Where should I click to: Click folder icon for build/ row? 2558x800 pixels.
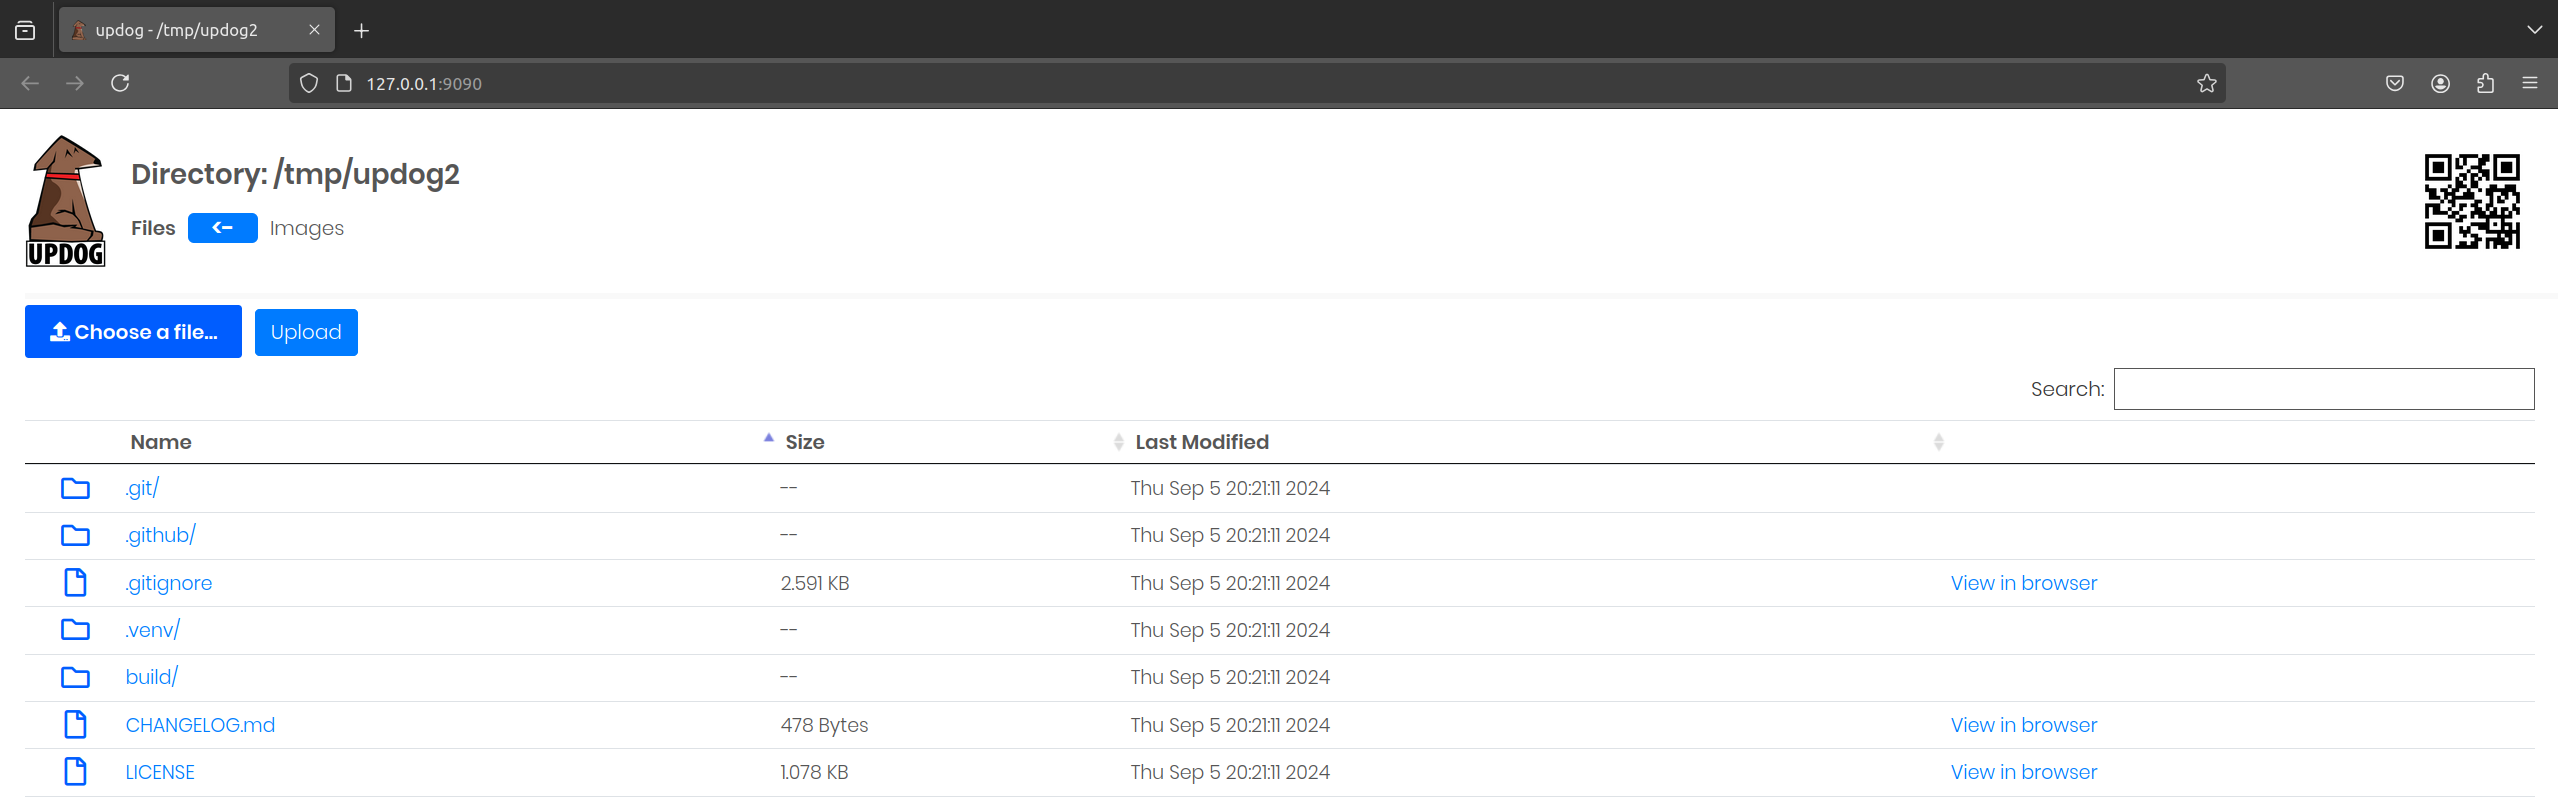point(75,677)
